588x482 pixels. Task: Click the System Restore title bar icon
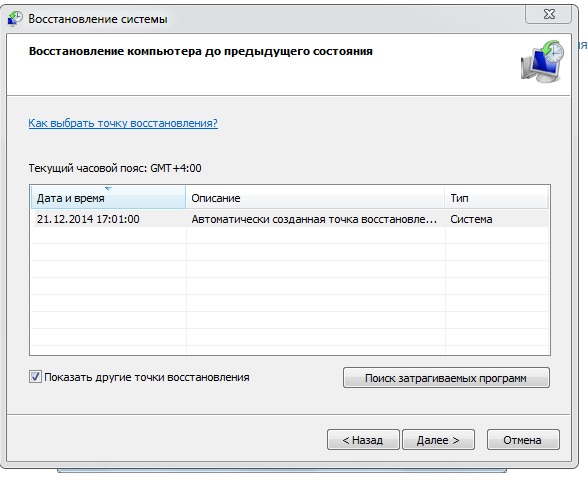pyautogui.click(x=15, y=19)
